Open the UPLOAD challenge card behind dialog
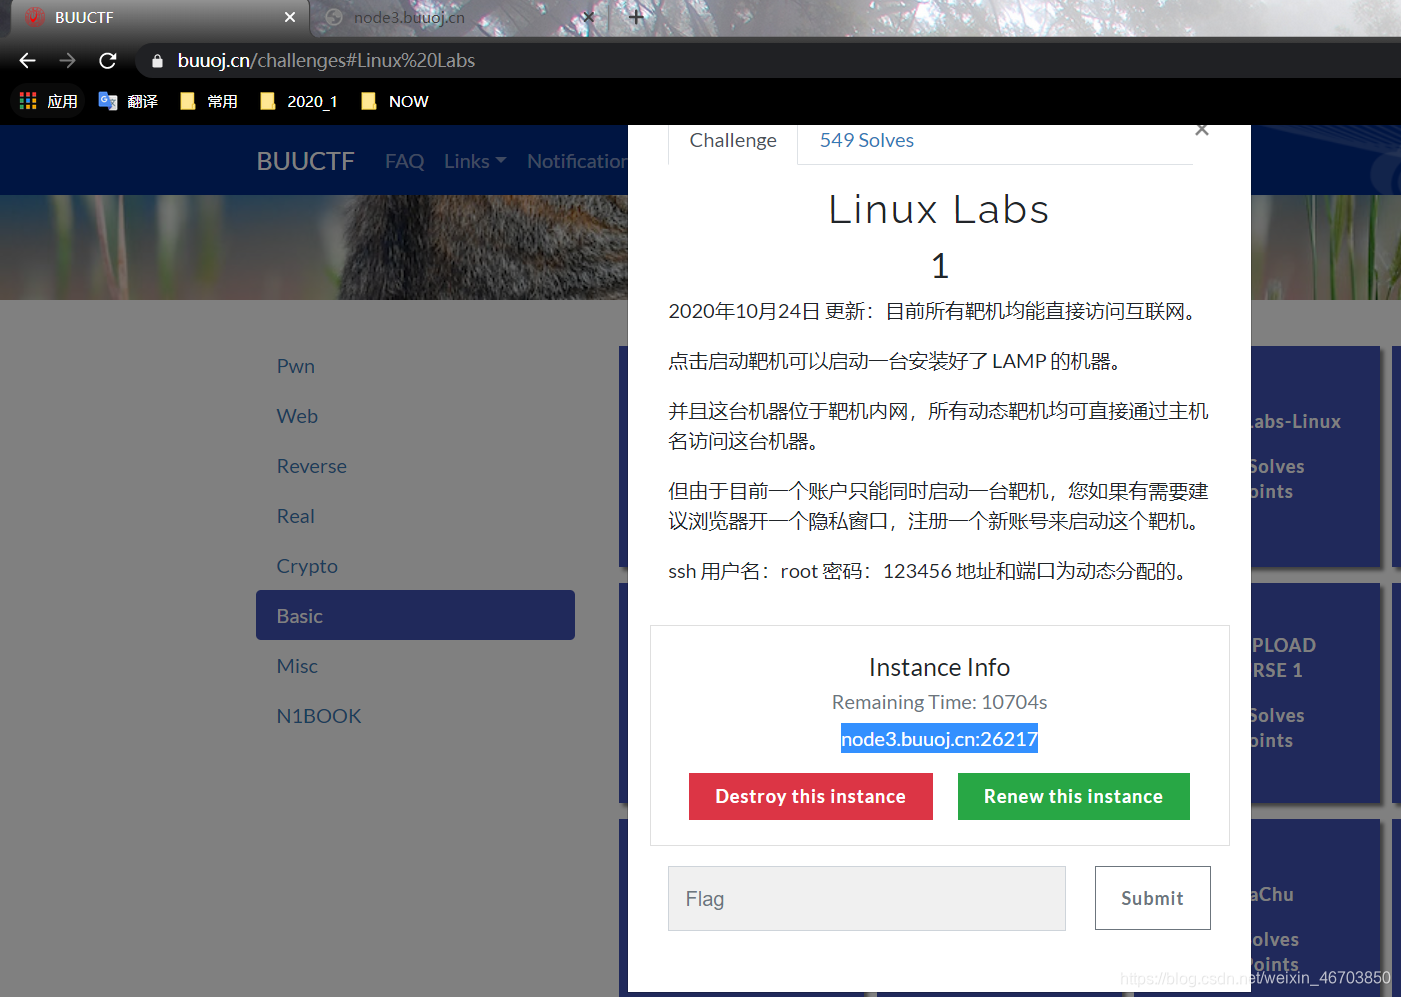Viewport: 1401px width, 997px height. point(1315,692)
